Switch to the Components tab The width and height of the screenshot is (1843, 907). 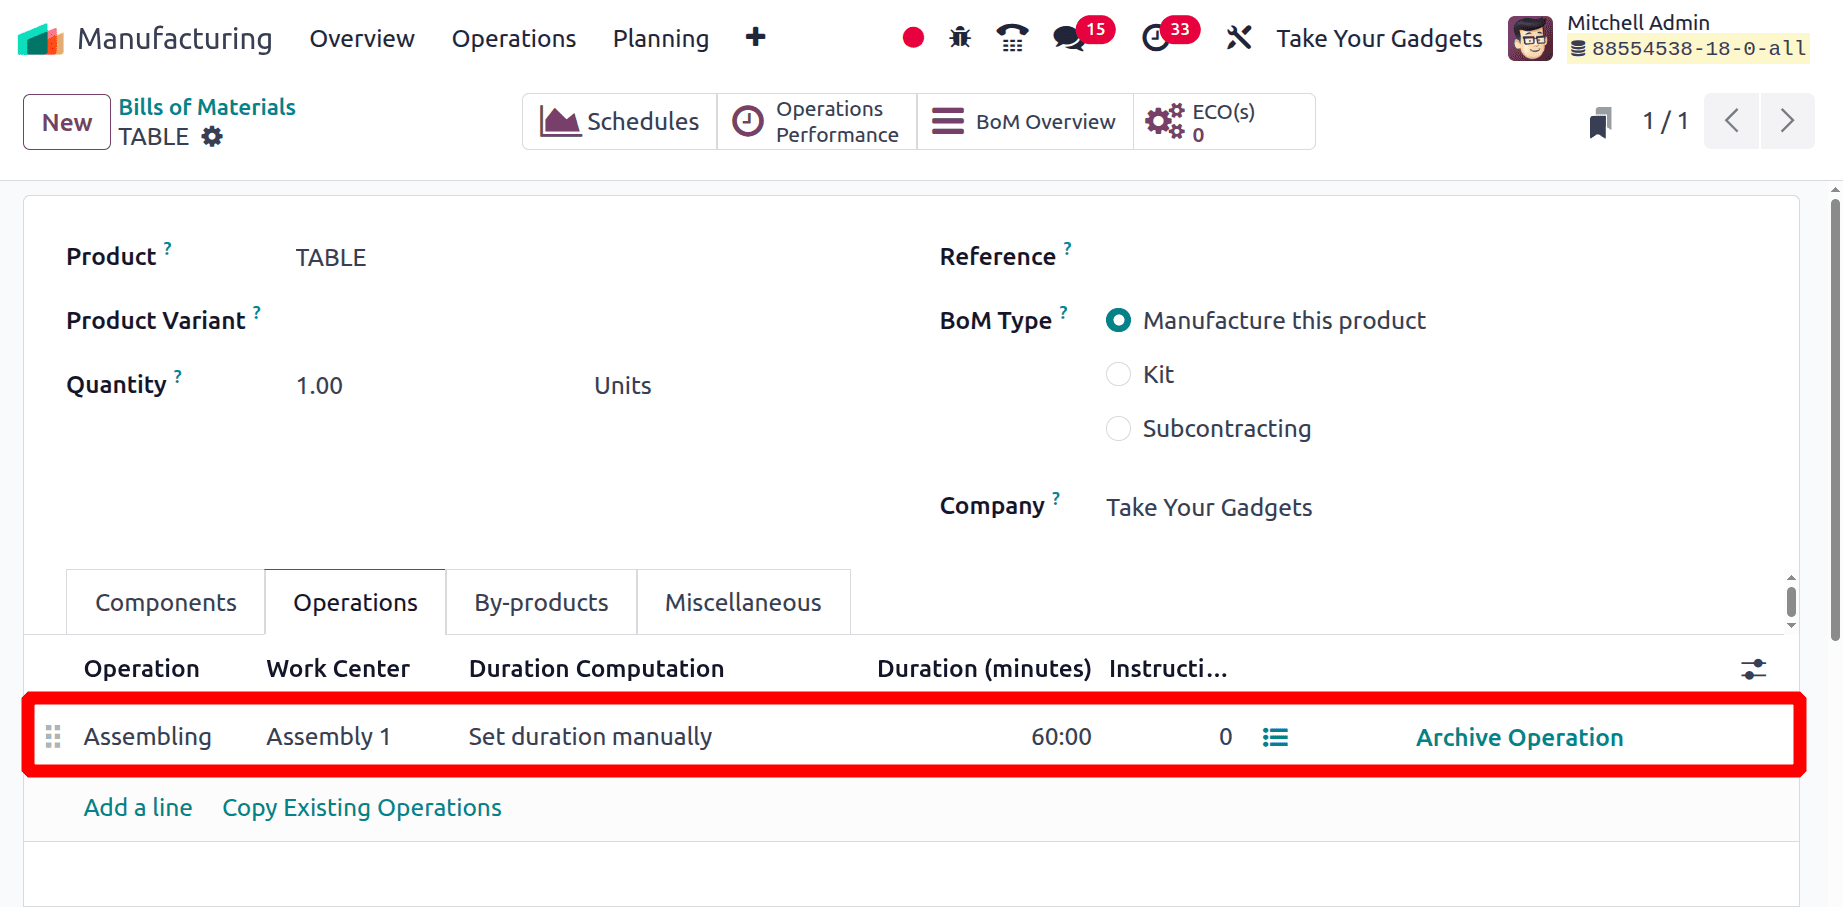click(x=166, y=602)
